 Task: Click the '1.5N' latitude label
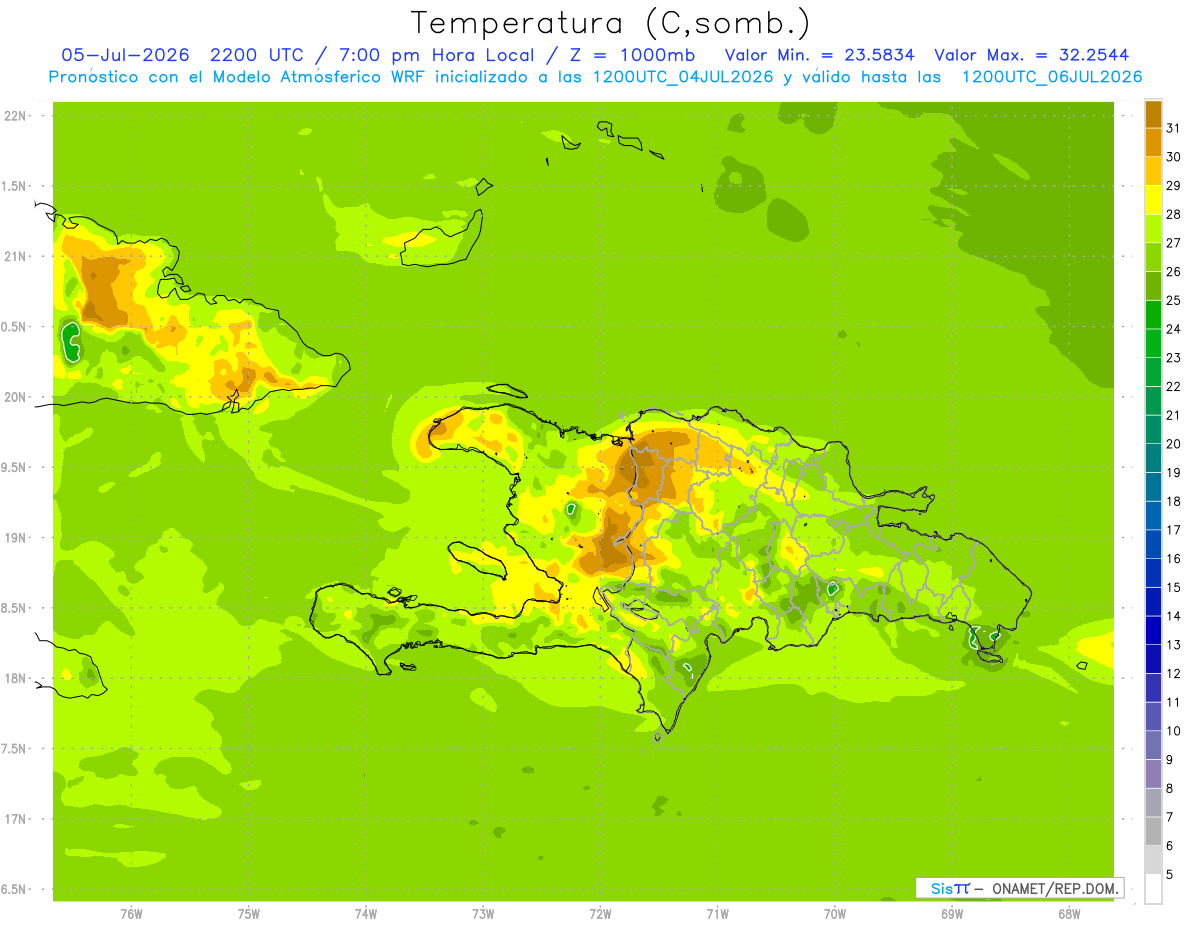(14, 186)
